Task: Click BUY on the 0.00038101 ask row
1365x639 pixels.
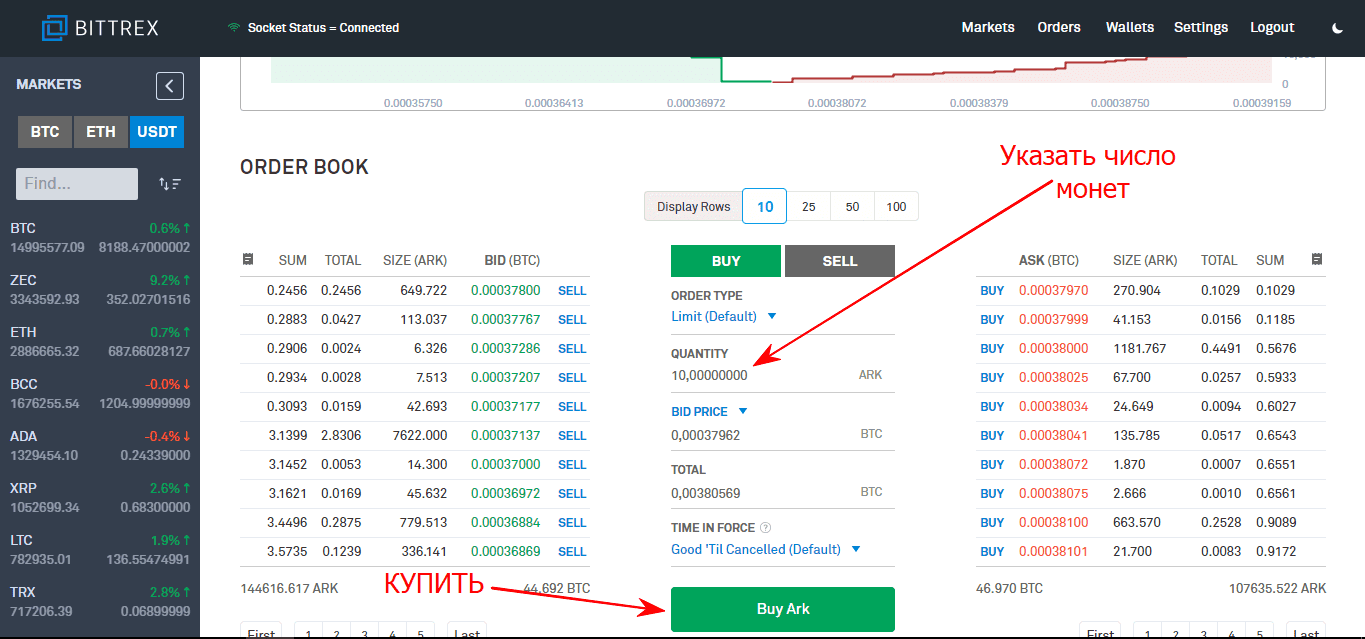Action: [992, 552]
